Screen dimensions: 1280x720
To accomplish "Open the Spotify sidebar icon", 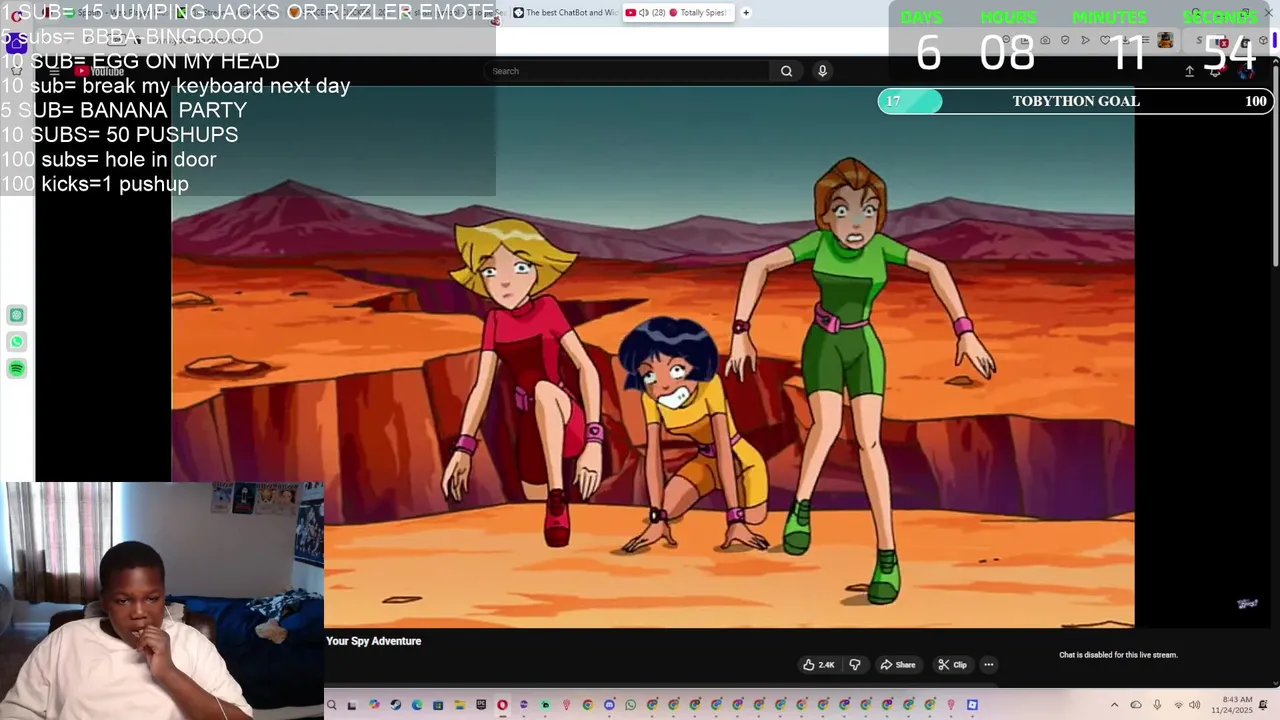I will [x=17, y=369].
